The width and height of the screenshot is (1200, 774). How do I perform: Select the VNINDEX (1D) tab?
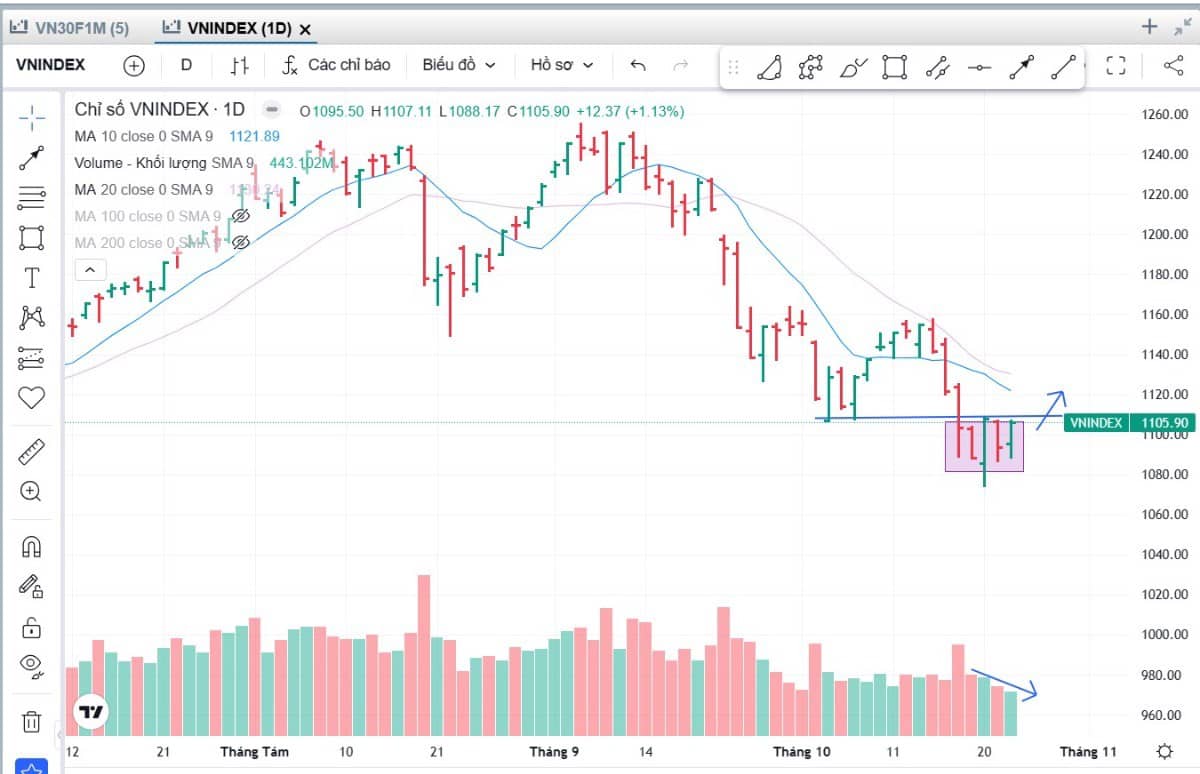pos(226,29)
